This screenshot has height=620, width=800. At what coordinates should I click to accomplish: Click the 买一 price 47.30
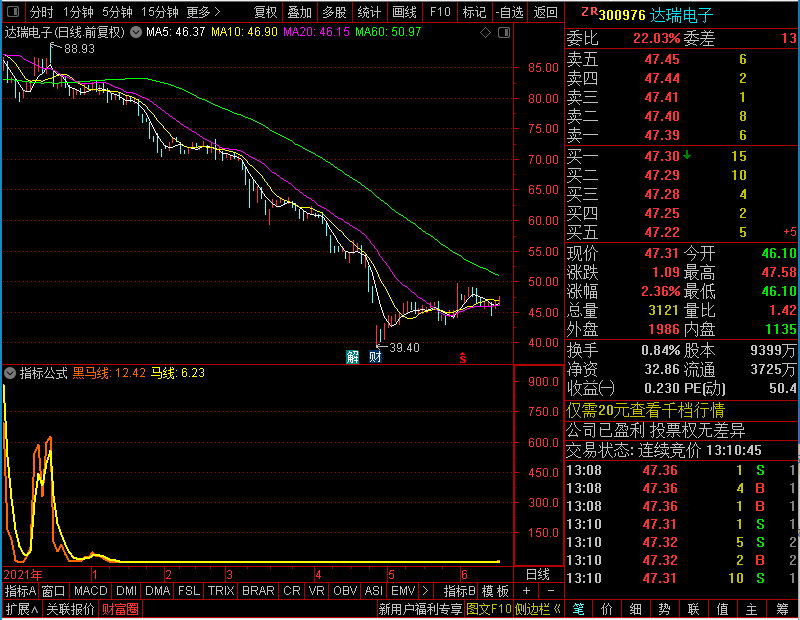click(x=662, y=156)
